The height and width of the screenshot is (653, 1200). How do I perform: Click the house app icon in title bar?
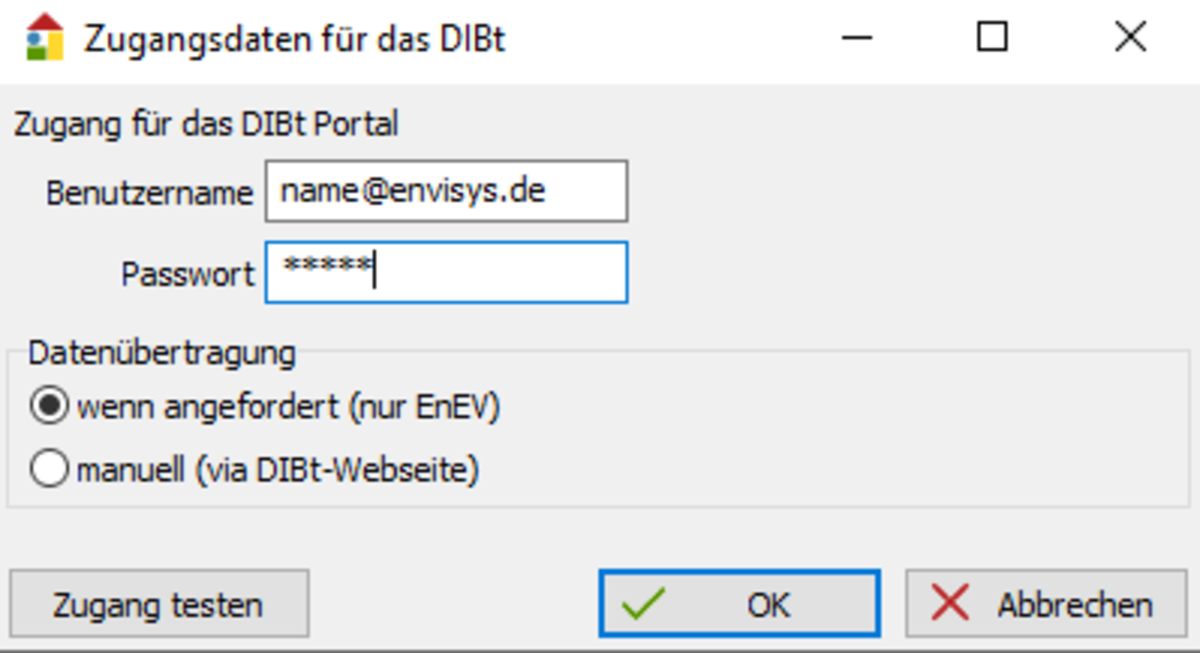point(44,38)
